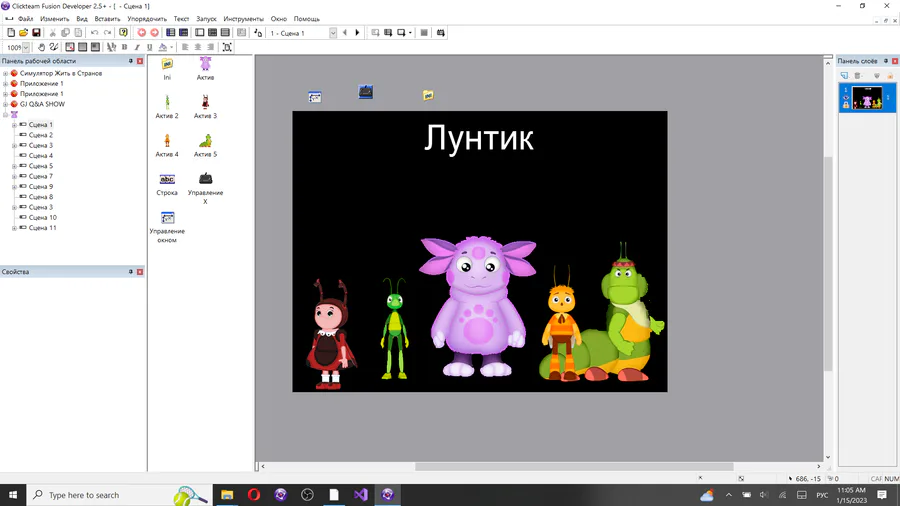Image resolution: width=900 pixels, height=506 pixels.
Task: Click the Windows search box on the taskbar
Action: tap(118, 495)
